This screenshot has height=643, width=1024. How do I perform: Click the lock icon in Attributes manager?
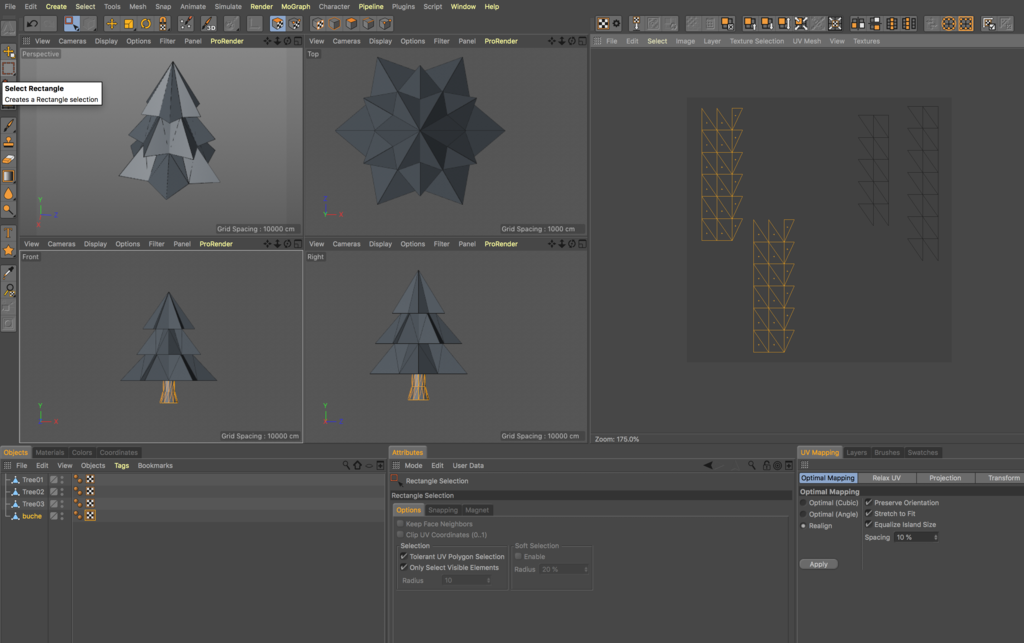[766, 465]
